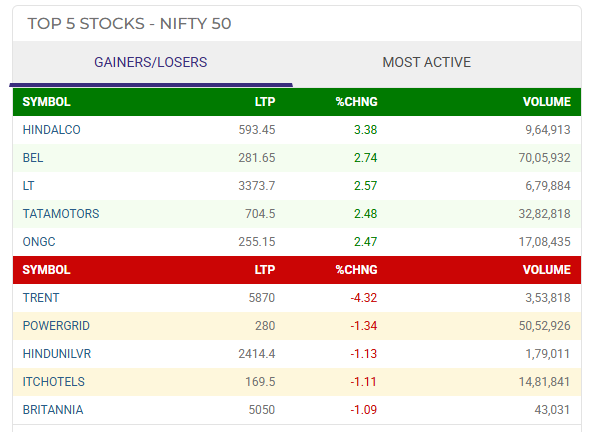Screen dimensions: 589x432
Task: Open the HINDUNILVR stock link
Action: [x=57, y=354]
